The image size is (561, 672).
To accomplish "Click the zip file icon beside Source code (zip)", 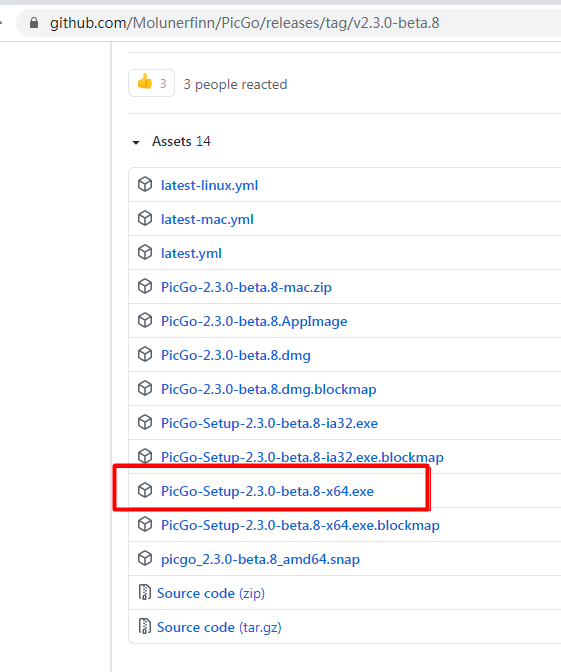I will point(144,592).
